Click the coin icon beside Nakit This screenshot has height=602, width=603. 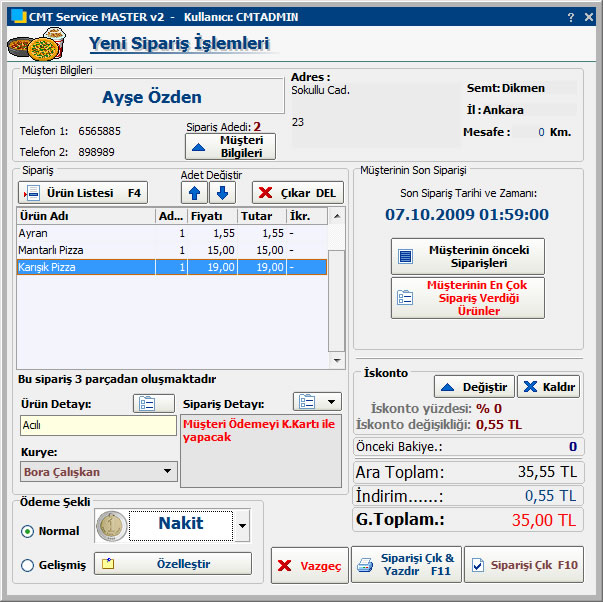click(111, 524)
